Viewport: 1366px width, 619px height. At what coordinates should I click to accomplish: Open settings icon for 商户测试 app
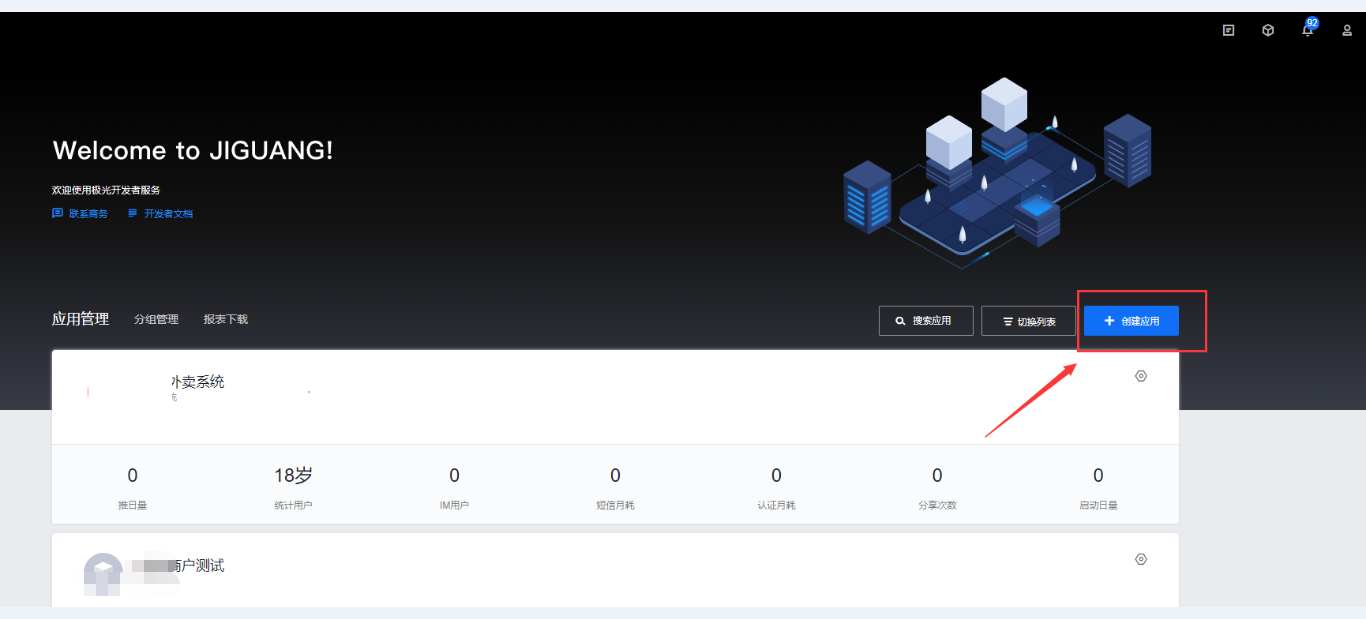point(1141,559)
